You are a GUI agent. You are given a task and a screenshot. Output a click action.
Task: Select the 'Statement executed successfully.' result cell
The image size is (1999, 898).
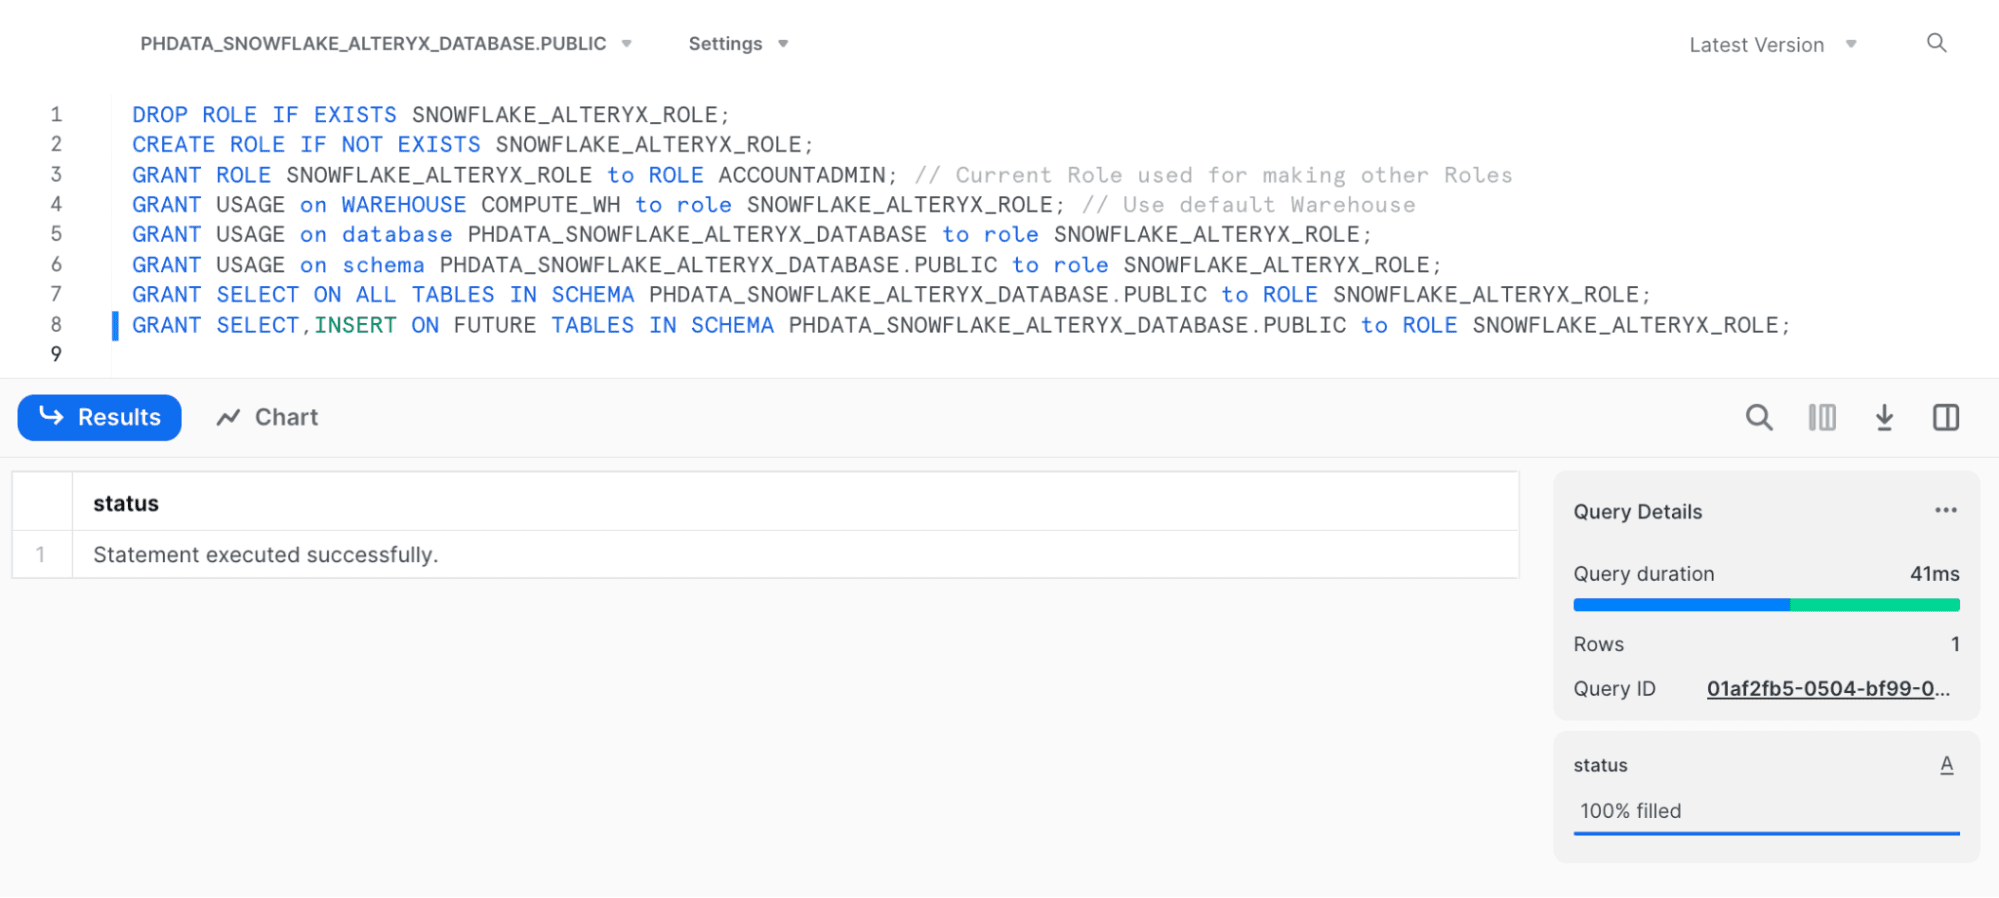[266, 555]
